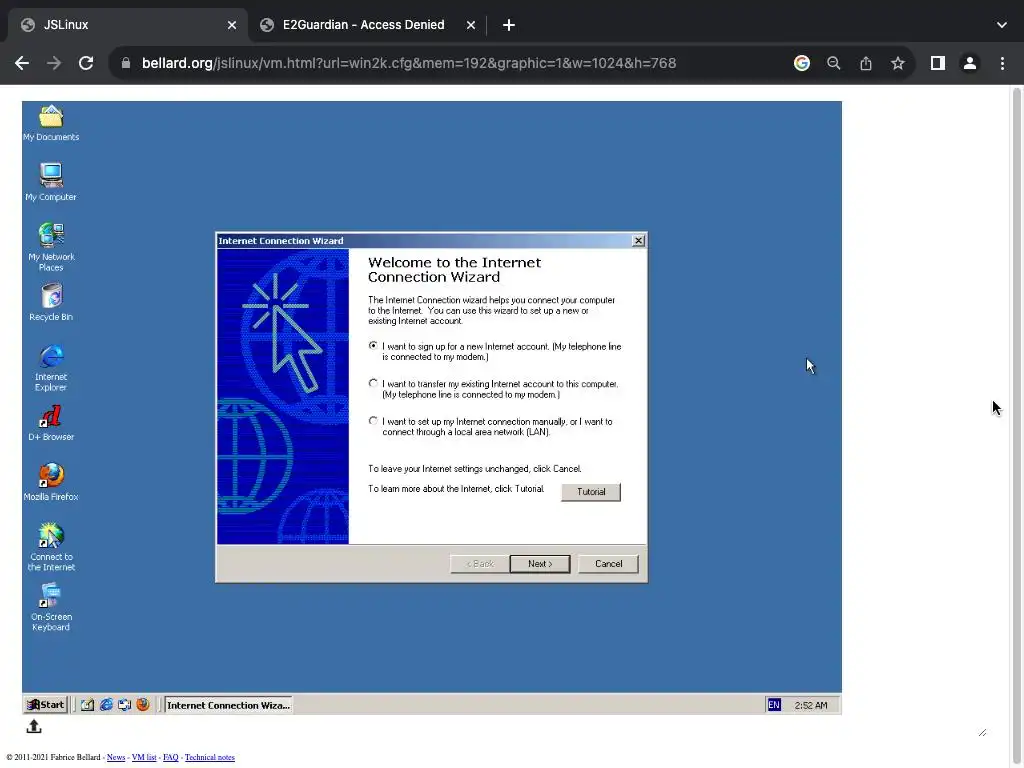Open Chrome three-dot menu
The height and width of the screenshot is (768, 1024).
[1002, 63]
